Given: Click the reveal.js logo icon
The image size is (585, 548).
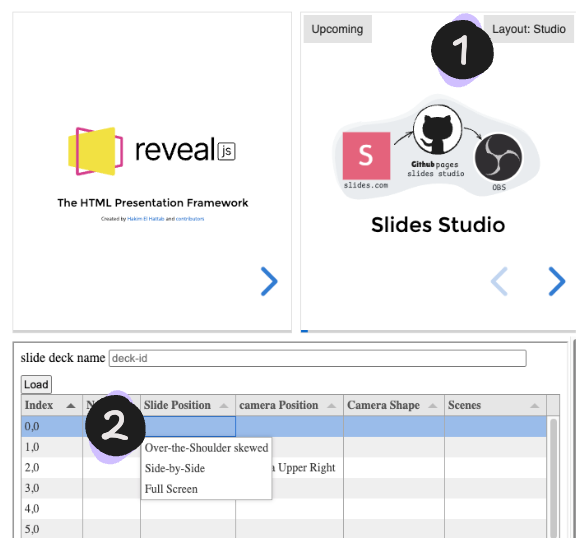Looking at the screenshot, I should click(96, 151).
